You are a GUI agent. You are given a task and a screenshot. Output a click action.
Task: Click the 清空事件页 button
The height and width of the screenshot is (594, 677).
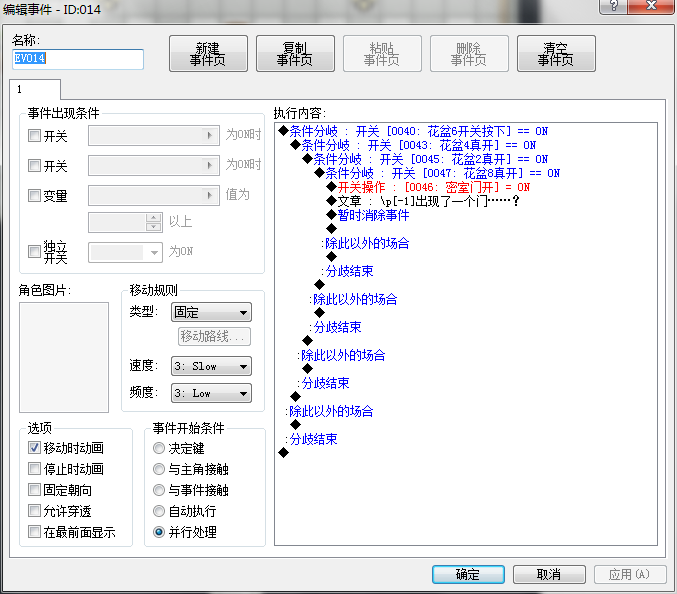point(556,54)
